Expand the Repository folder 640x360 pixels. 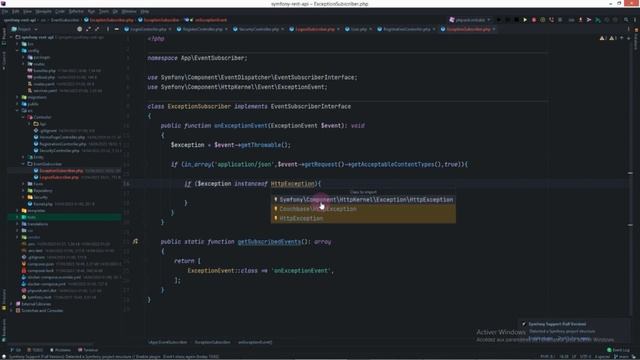pos(24,191)
